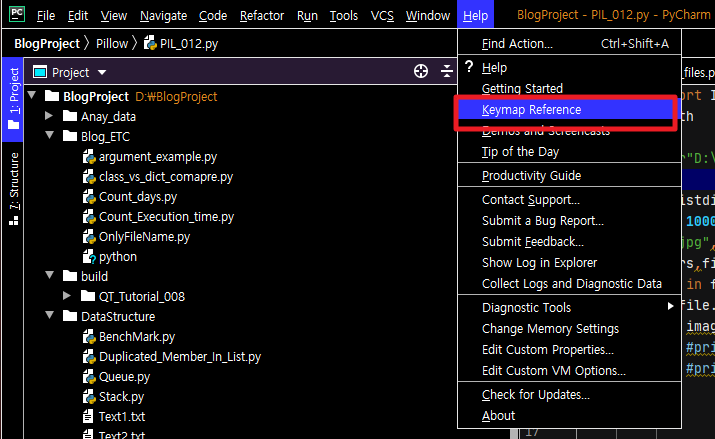This screenshot has height=439, width=715.
Task: Select Submit Feedback...
Action: pos(569,242)
